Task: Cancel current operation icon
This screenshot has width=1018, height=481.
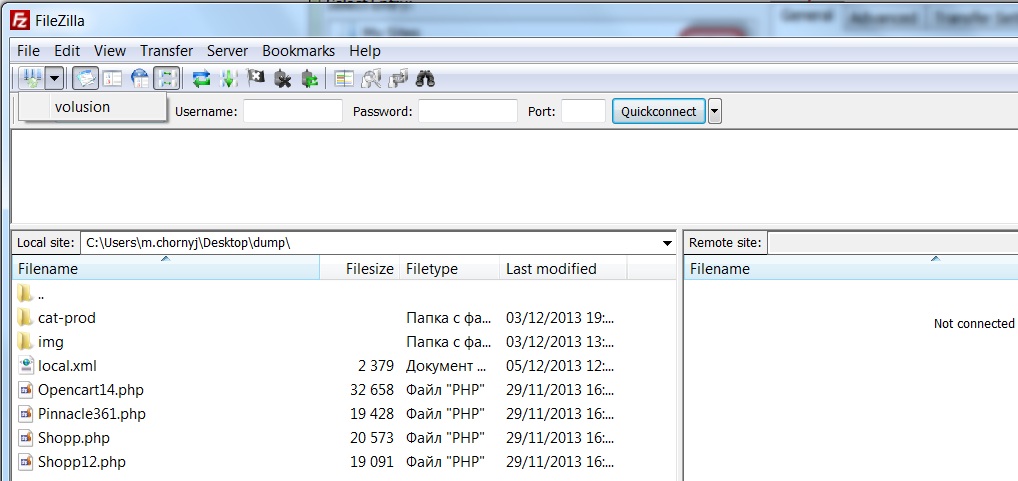Action: 256,78
